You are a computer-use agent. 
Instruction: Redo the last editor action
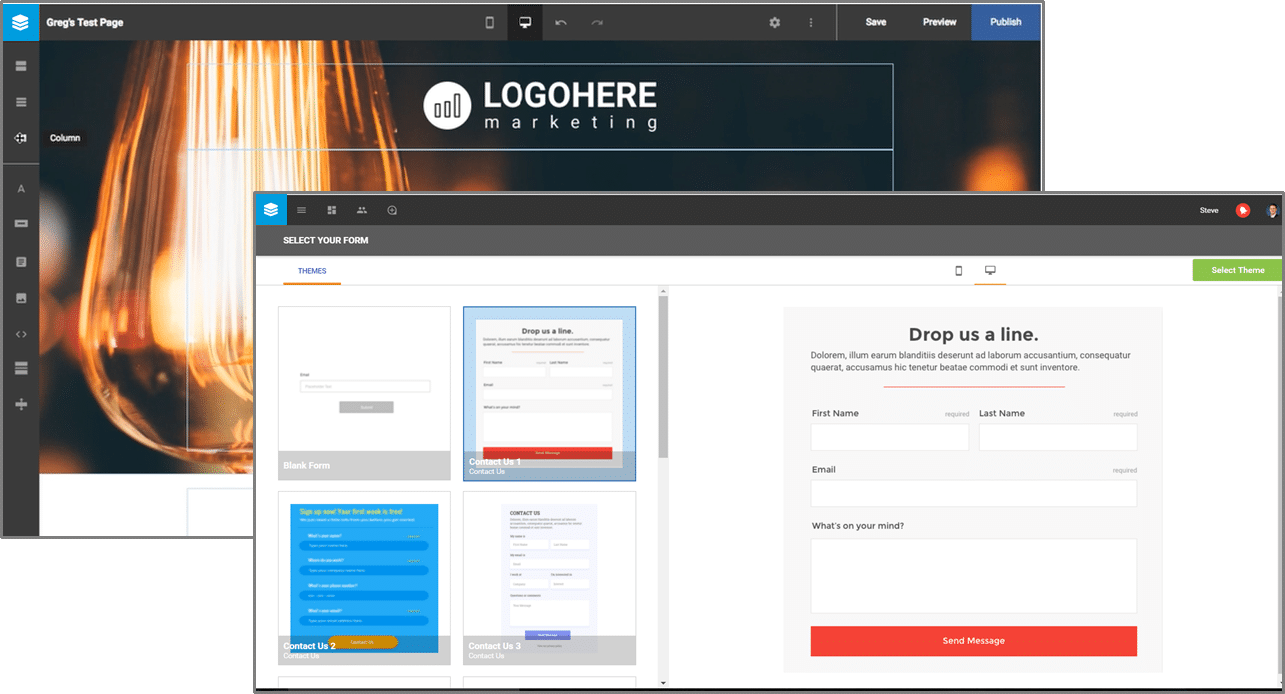tap(597, 22)
